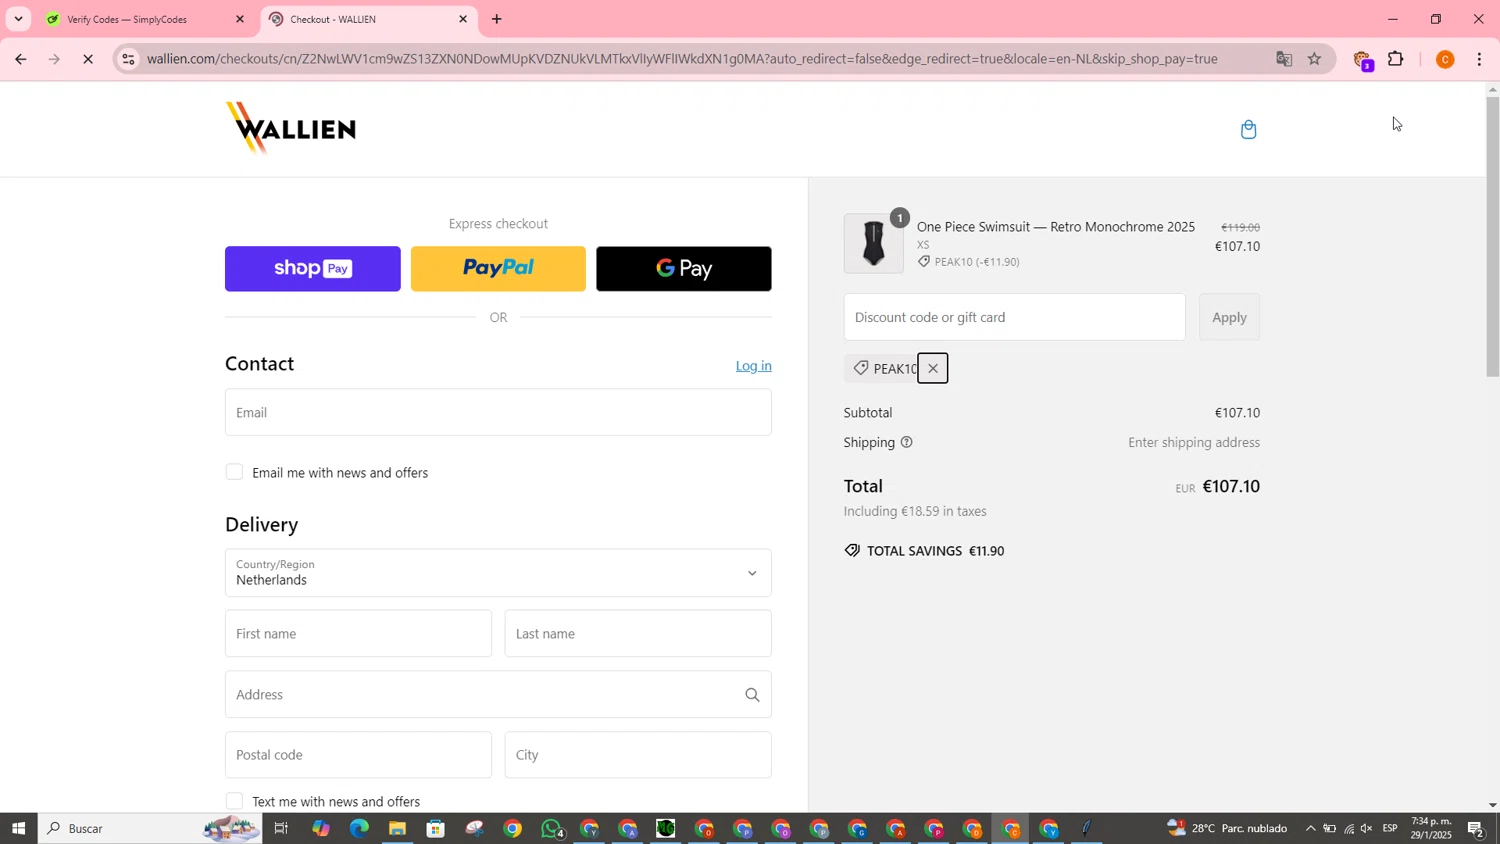Launch Microsoft Edge from taskbar
1500x844 pixels.
point(359,828)
